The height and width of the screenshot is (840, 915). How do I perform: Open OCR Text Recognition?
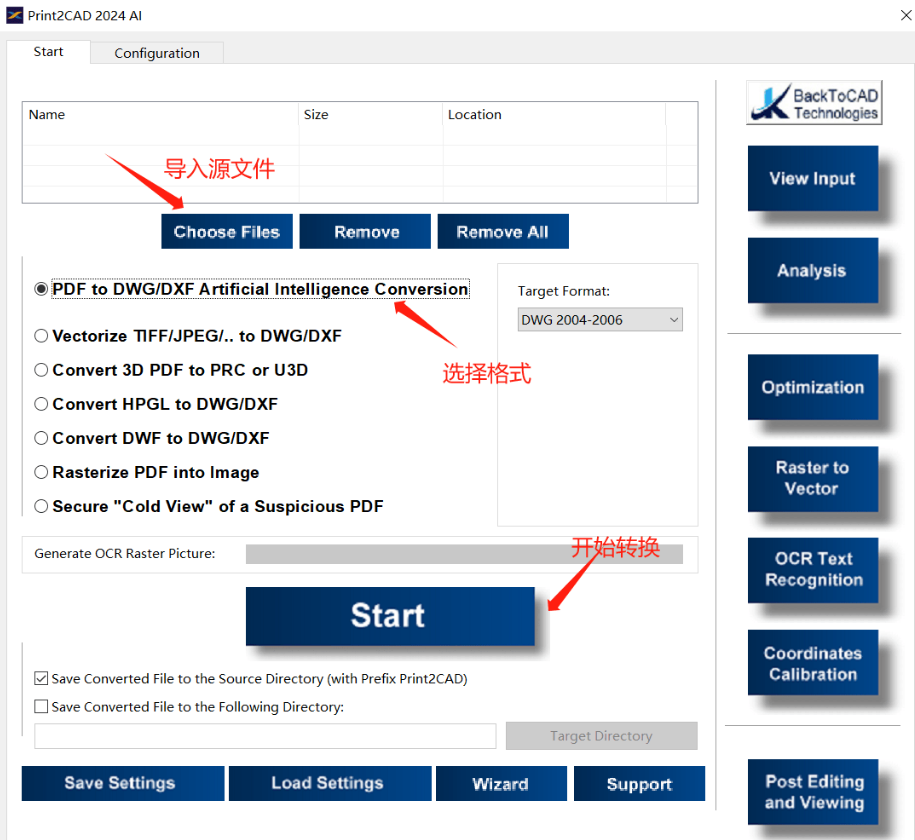point(812,570)
